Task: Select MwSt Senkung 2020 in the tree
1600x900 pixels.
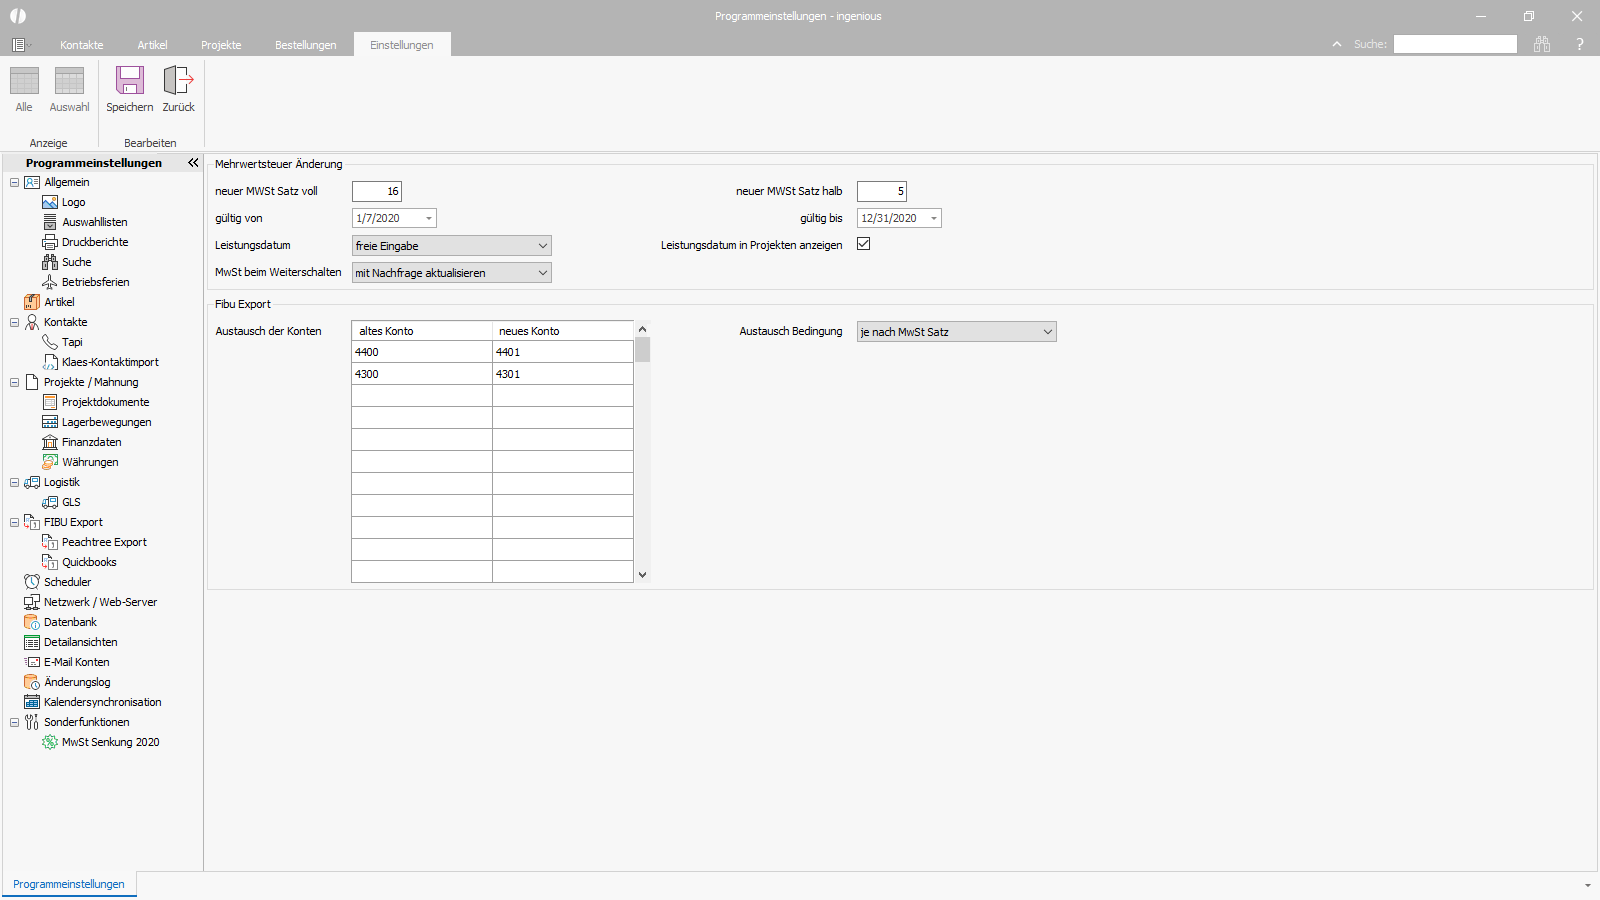Action: 111,742
